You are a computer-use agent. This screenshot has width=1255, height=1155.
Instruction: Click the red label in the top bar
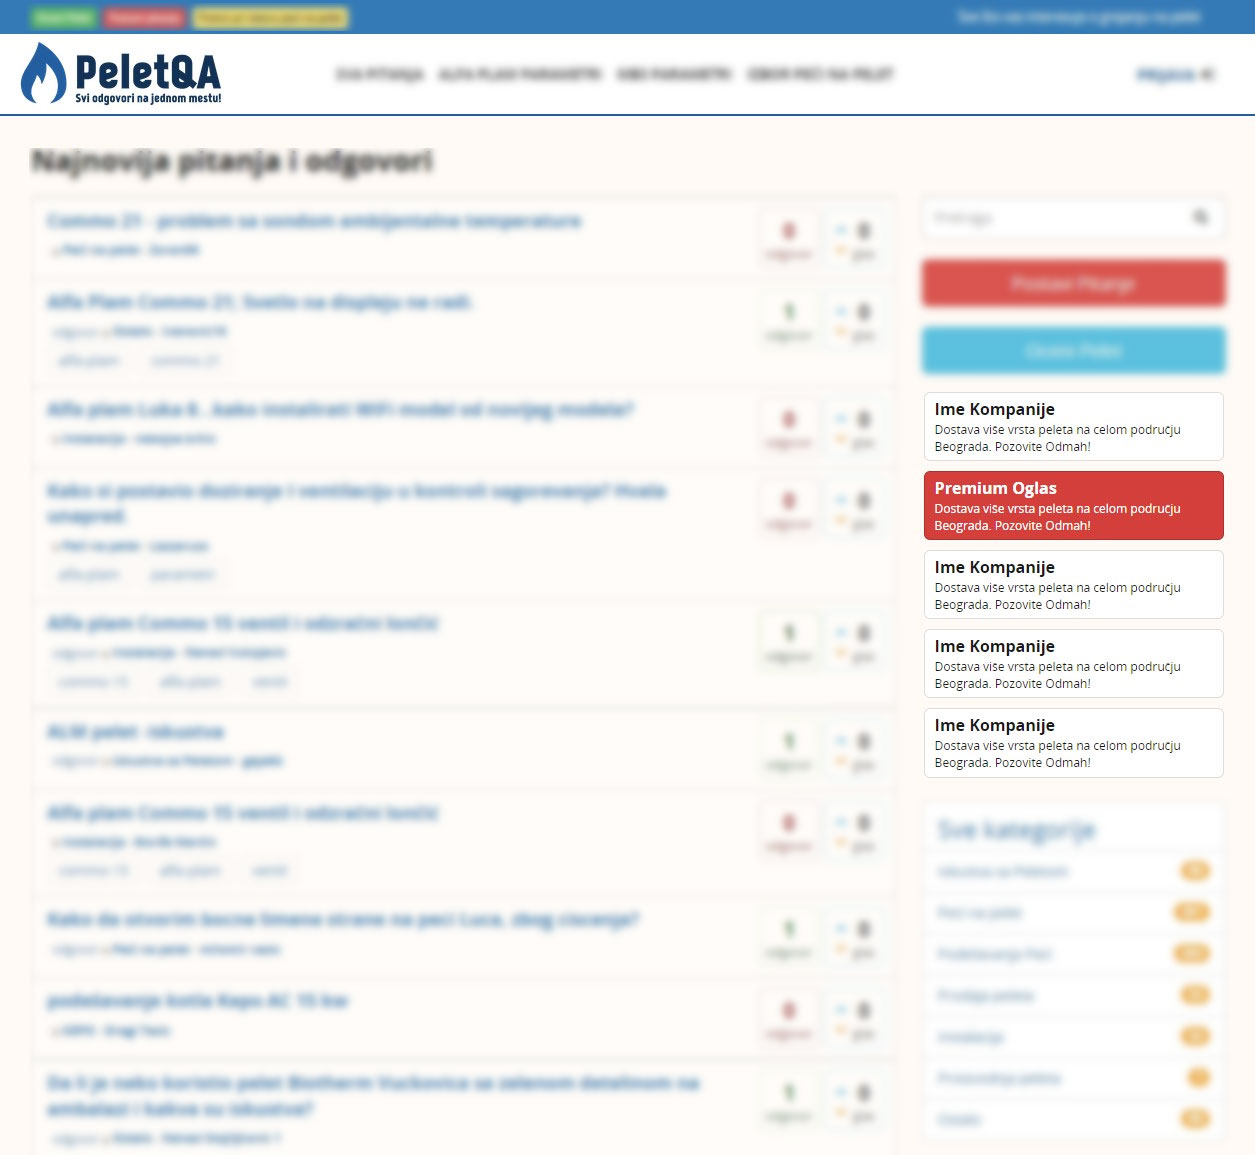[144, 17]
